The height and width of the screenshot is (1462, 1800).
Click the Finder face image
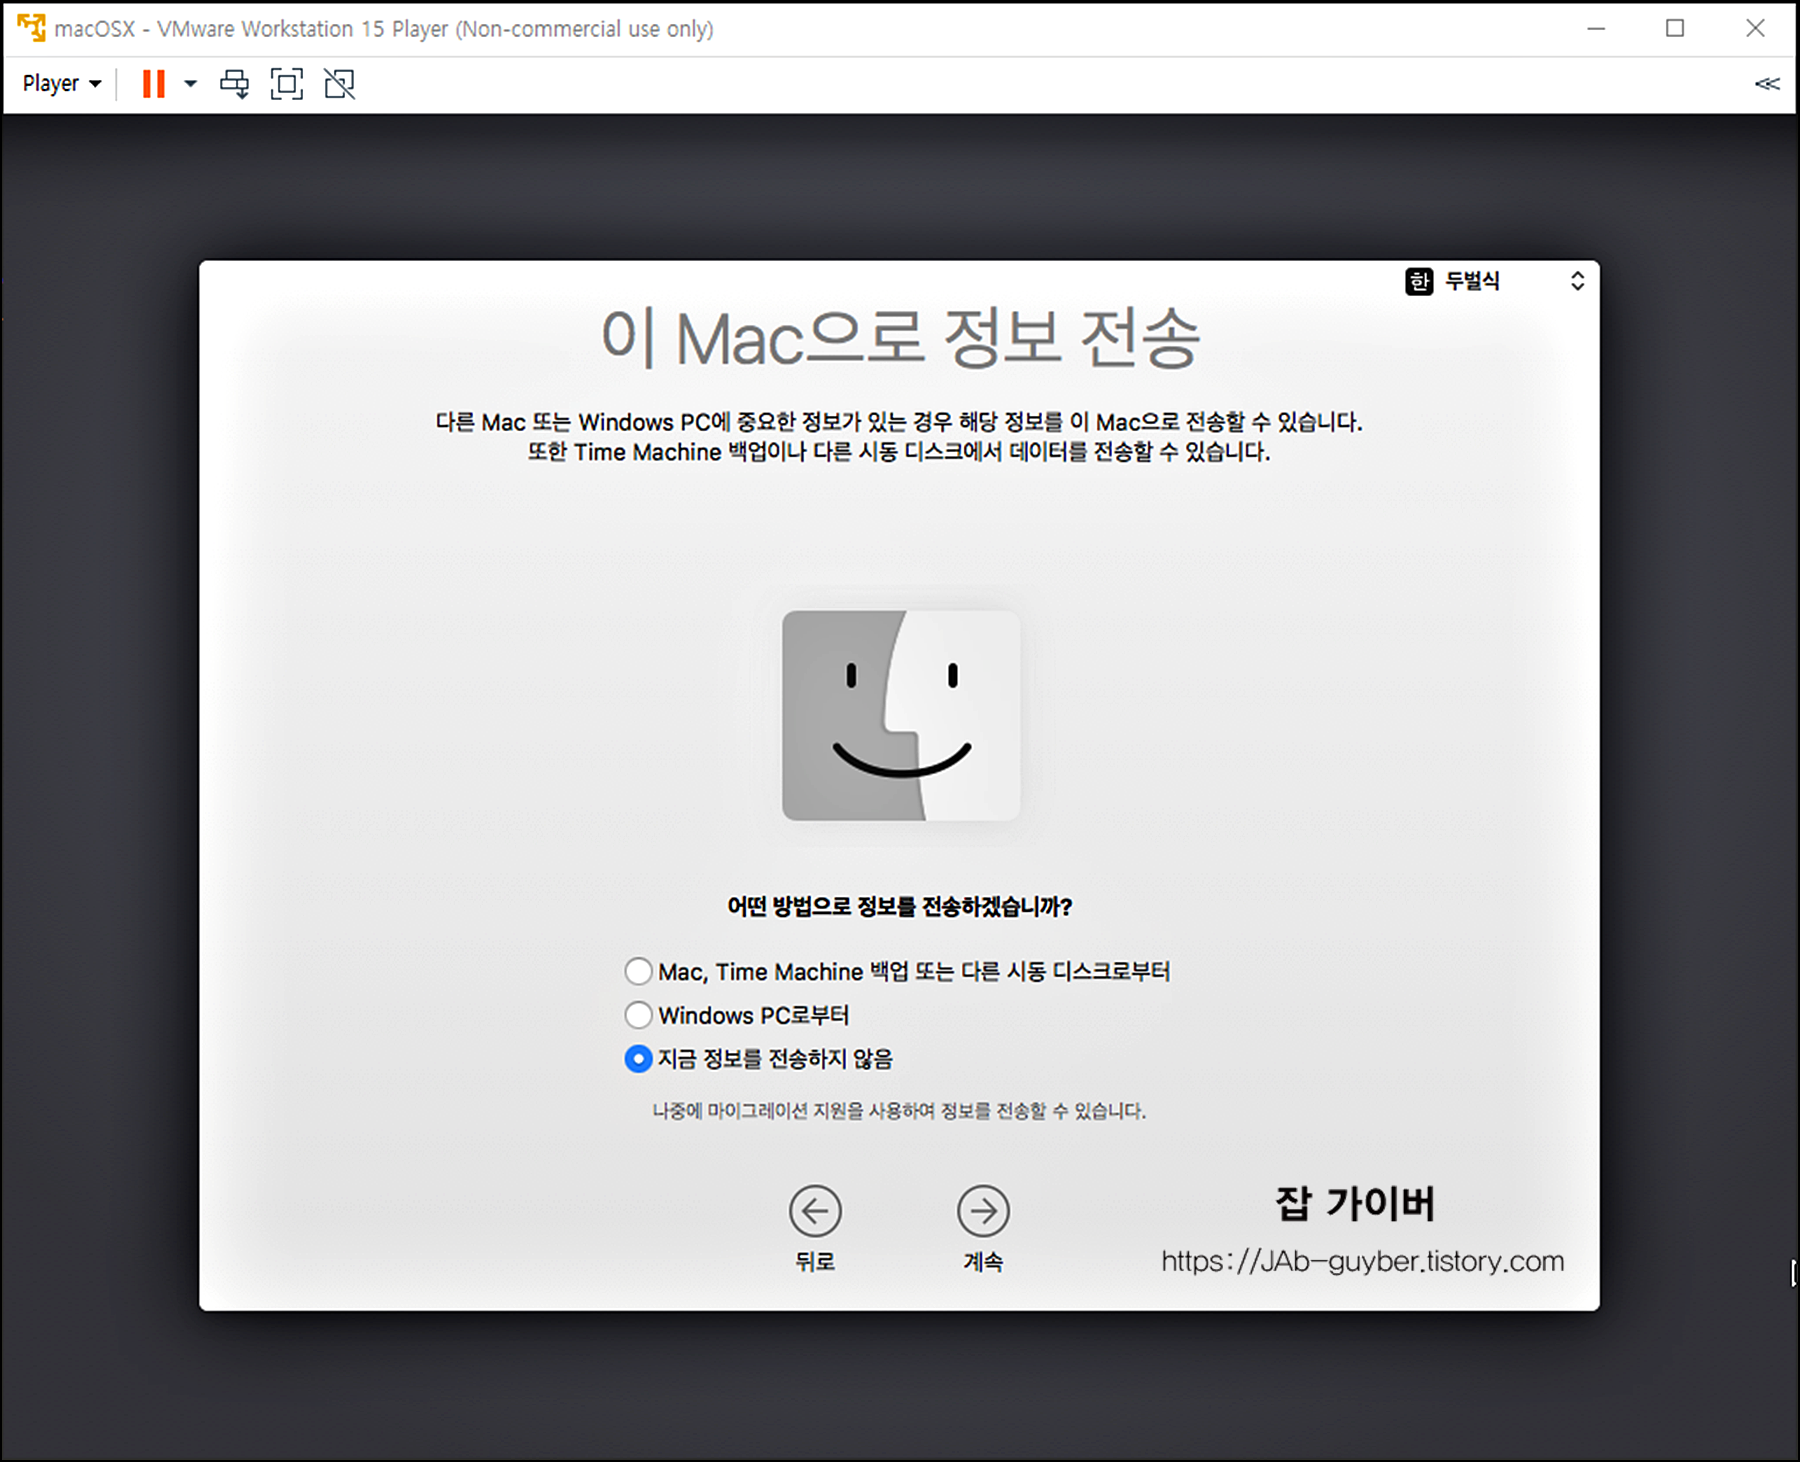pos(901,716)
